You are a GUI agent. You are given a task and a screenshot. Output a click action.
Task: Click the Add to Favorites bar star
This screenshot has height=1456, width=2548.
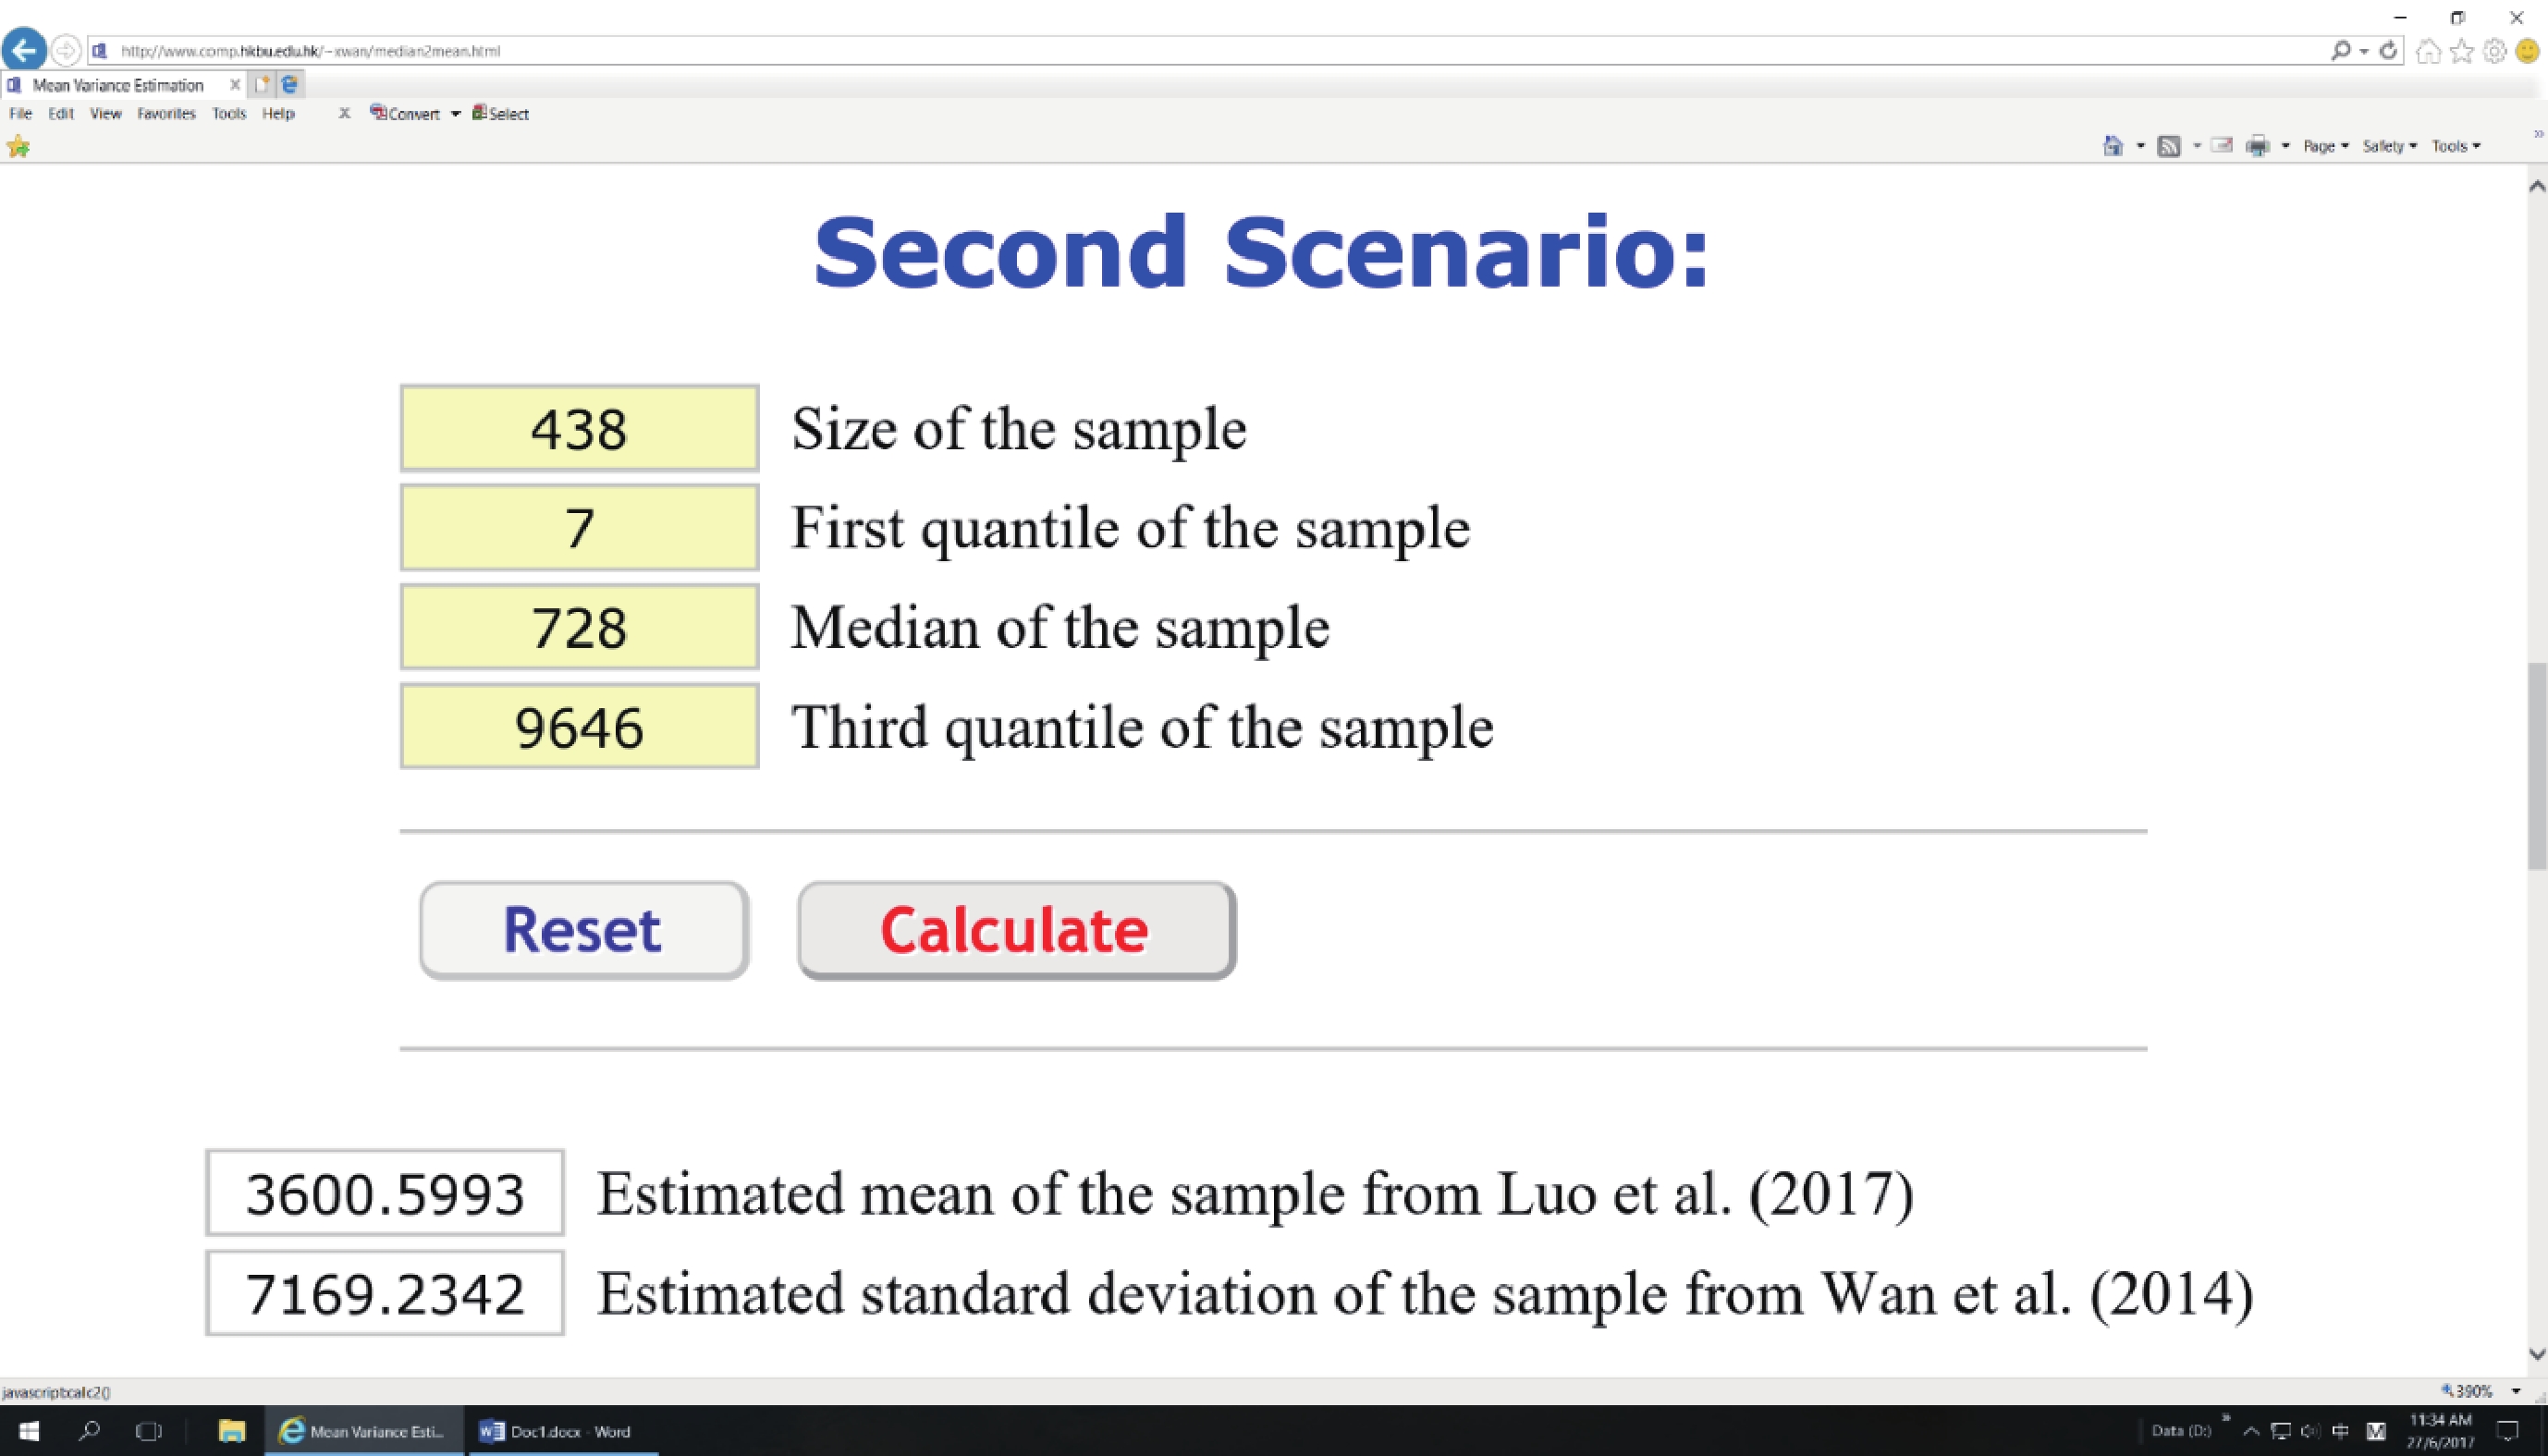pyautogui.click(x=18, y=147)
